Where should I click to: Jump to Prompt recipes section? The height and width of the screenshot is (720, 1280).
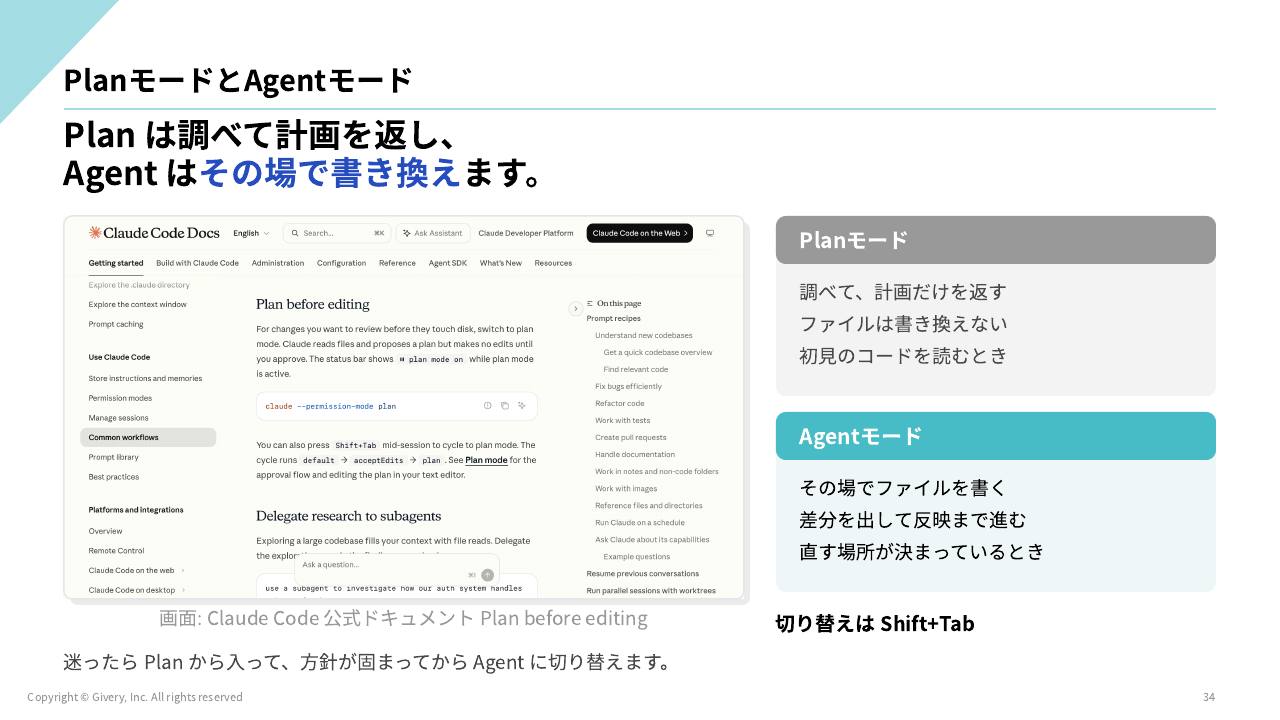point(614,318)
